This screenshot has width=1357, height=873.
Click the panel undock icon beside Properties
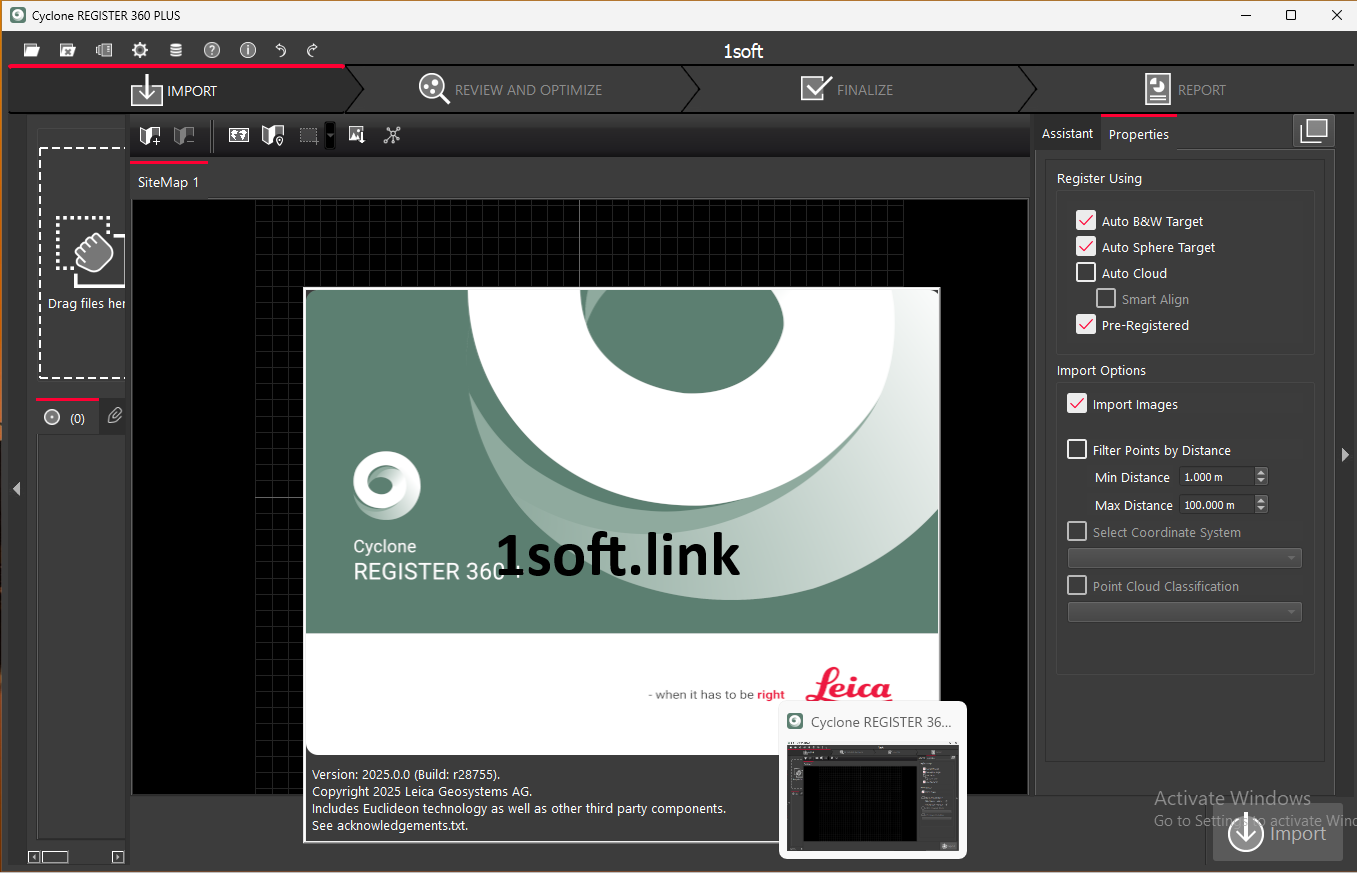click(x=1314, y=131)
